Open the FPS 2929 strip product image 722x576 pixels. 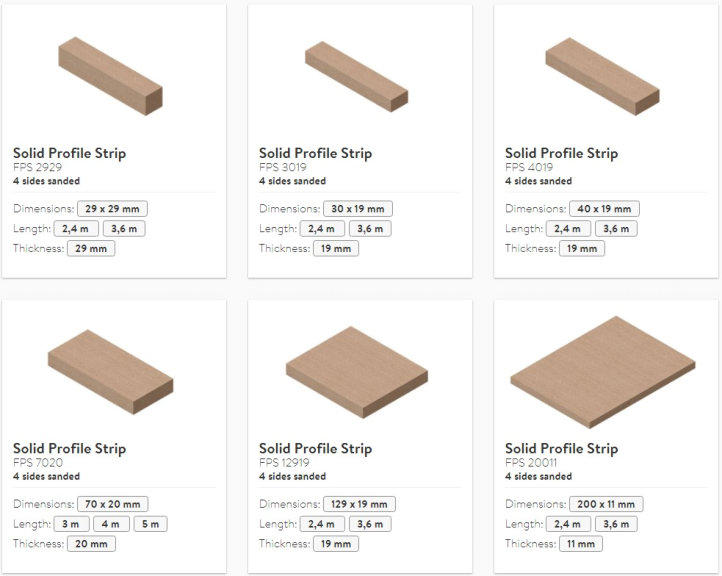(111, 76)
